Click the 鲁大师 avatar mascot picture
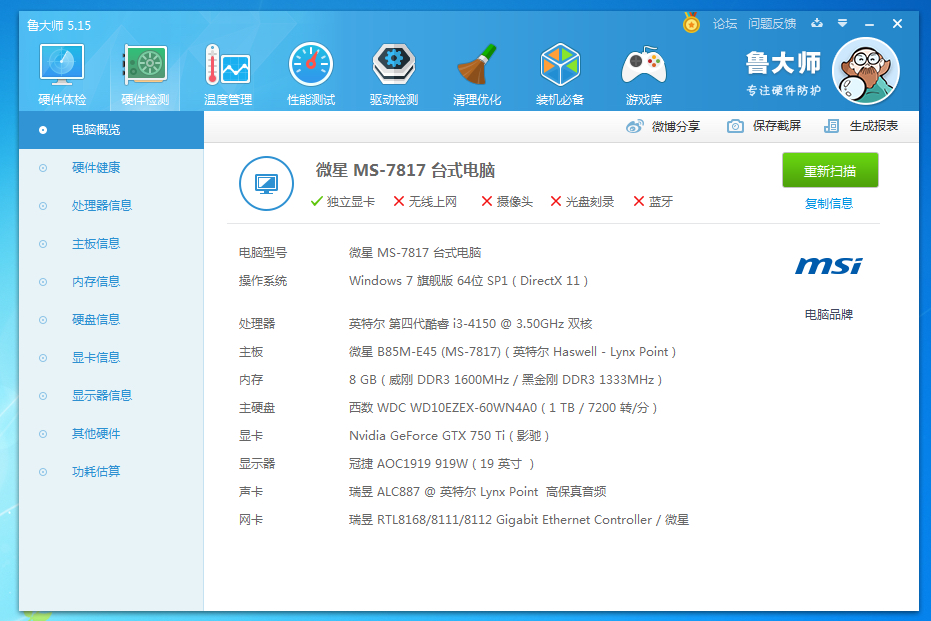Image resolution: width=931 pixels, height=621 pixels. pos(866,71)
